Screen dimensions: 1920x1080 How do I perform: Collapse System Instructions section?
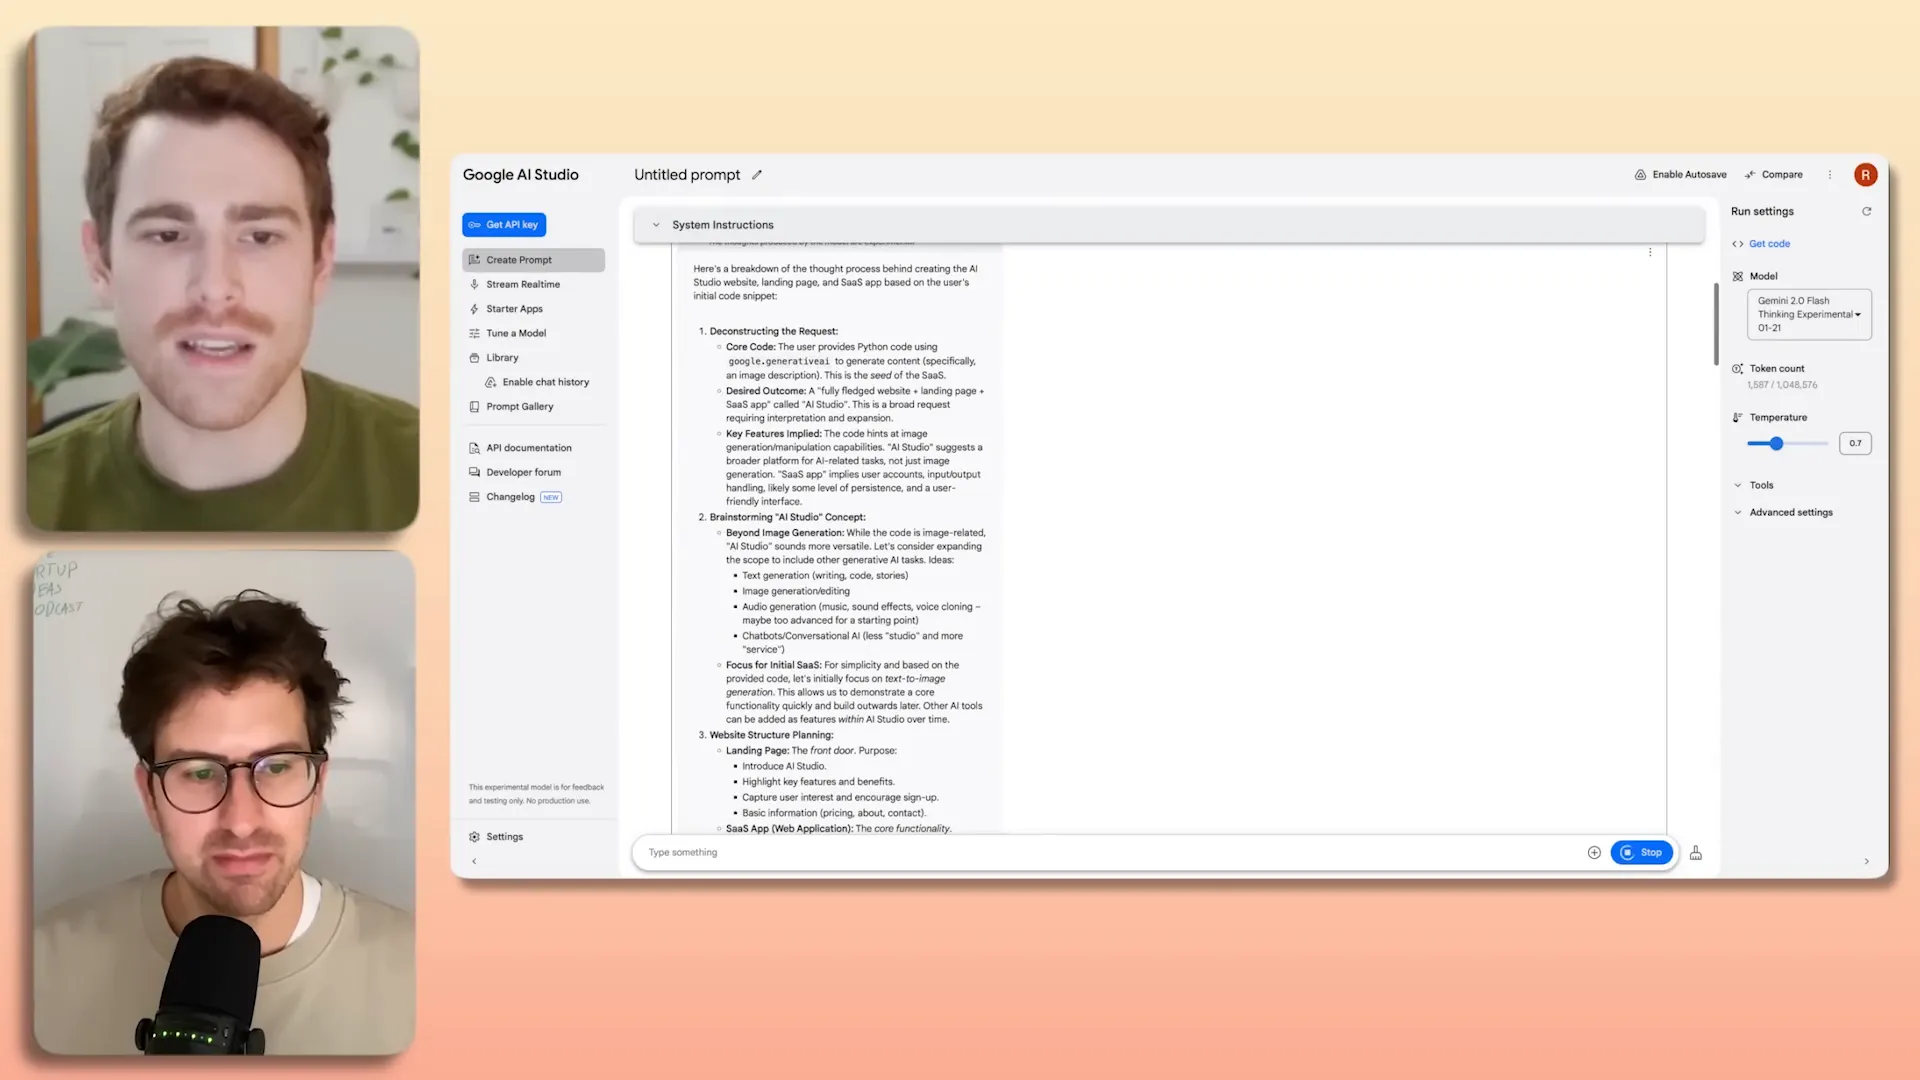[656, 225]
